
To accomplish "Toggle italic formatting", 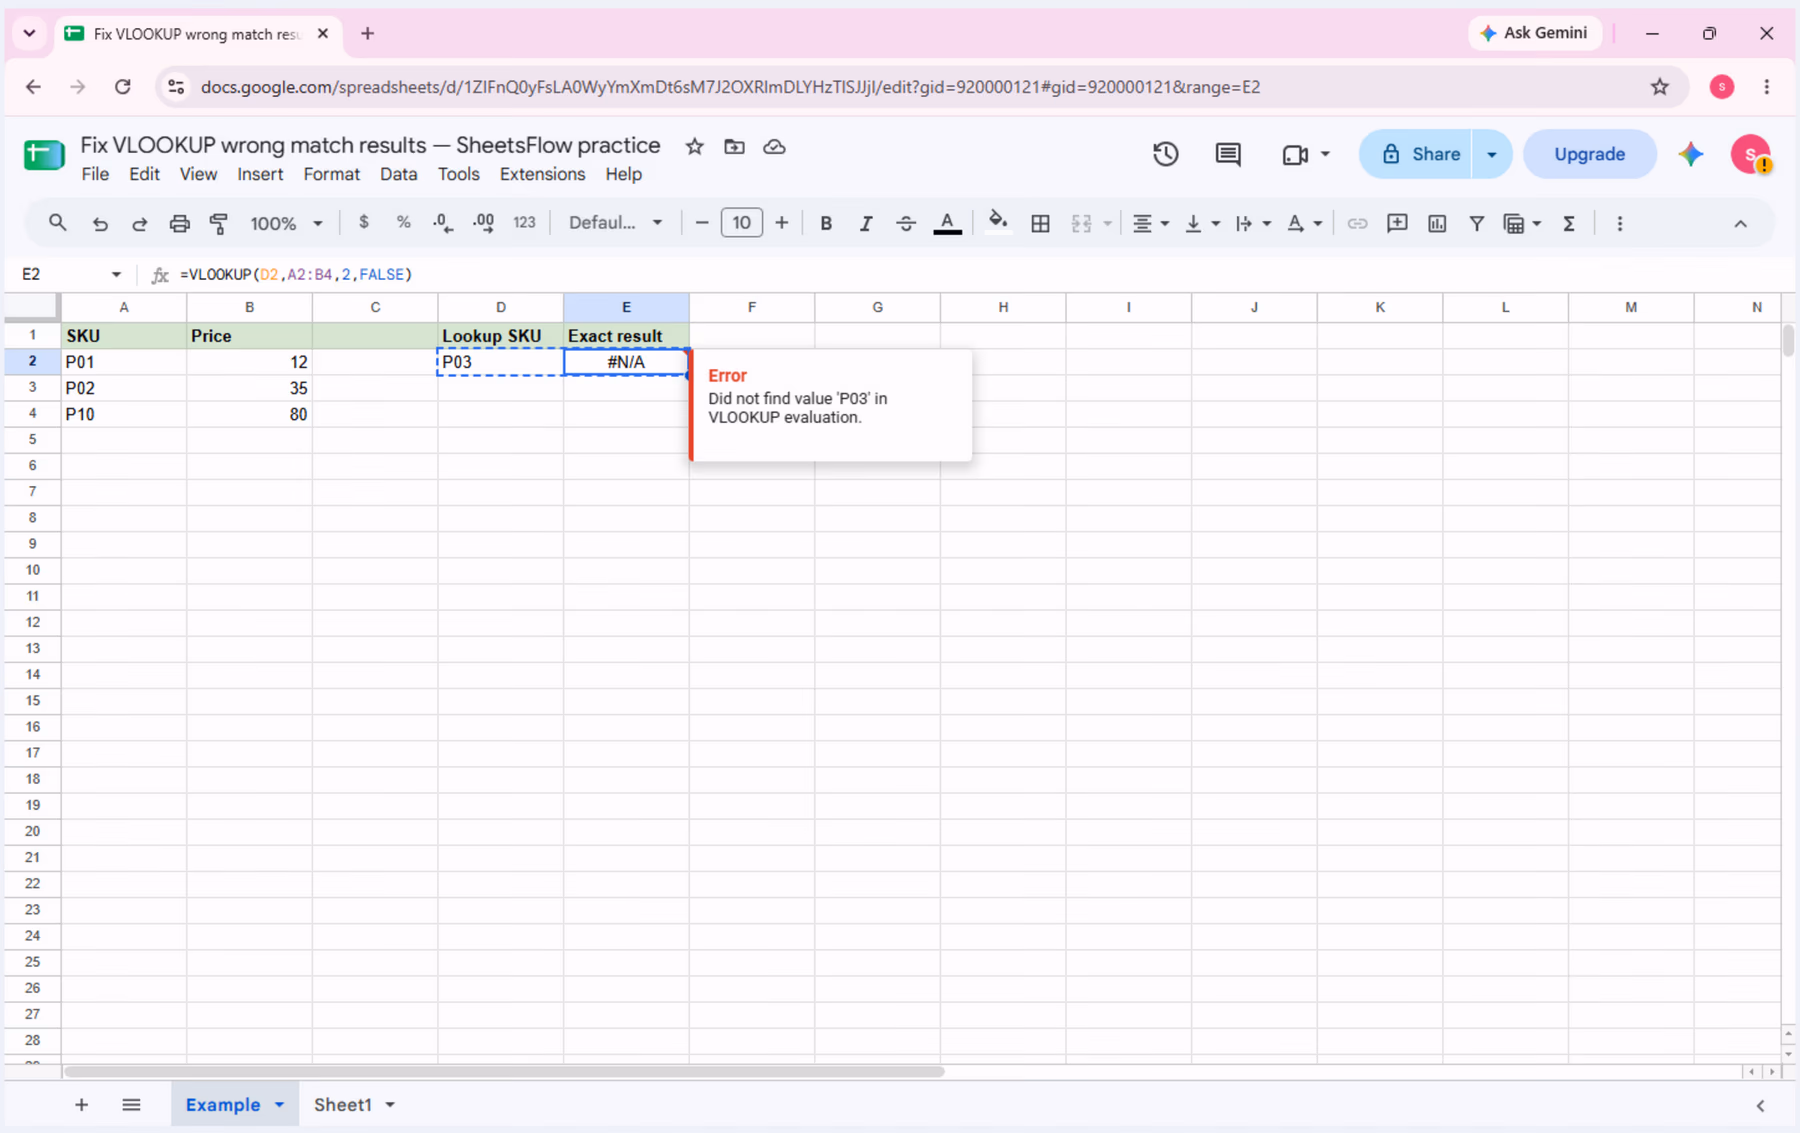I will click(x=865, y=223).
